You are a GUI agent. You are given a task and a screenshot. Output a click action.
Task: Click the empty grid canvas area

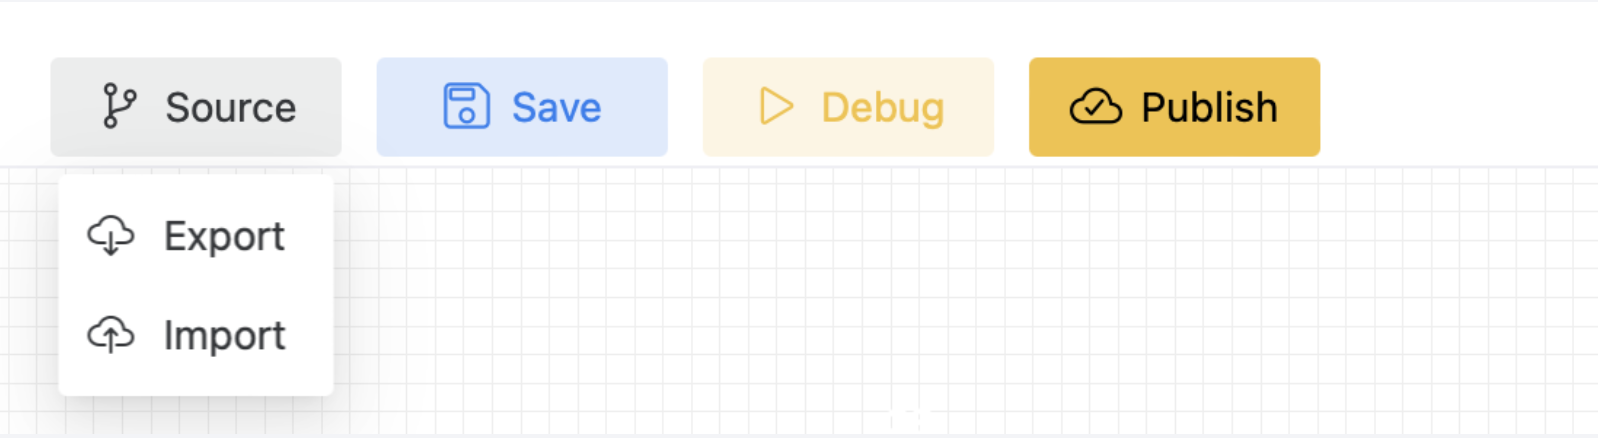900,300
